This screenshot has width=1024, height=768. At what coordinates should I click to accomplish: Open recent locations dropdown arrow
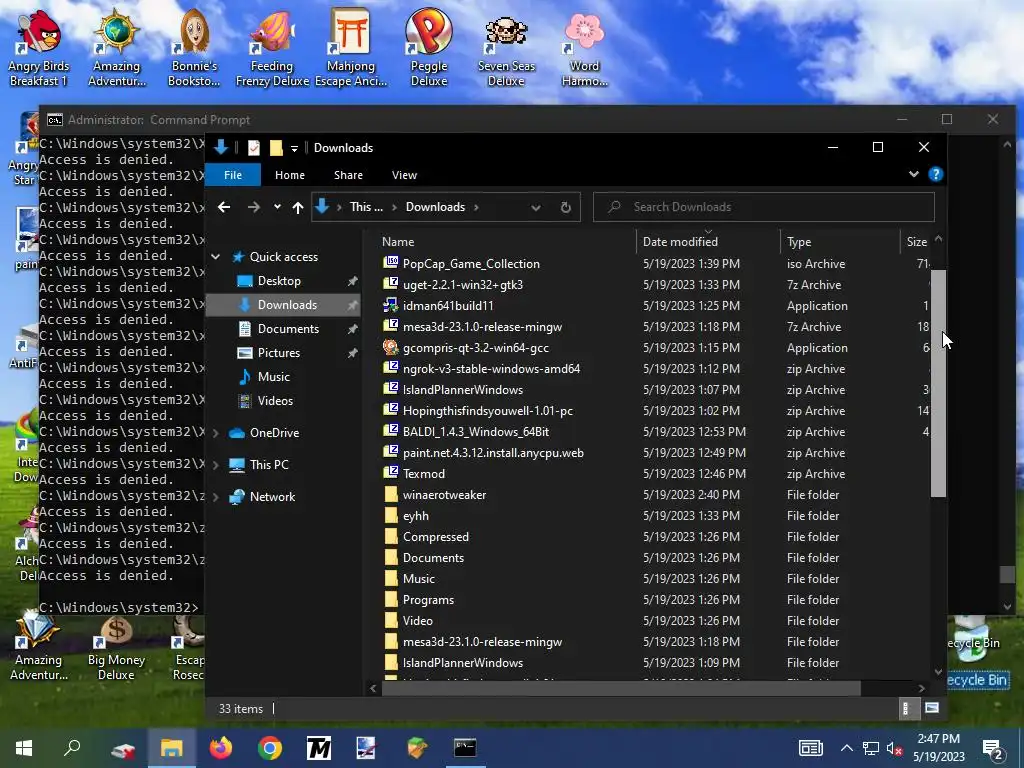click(277, 207)
